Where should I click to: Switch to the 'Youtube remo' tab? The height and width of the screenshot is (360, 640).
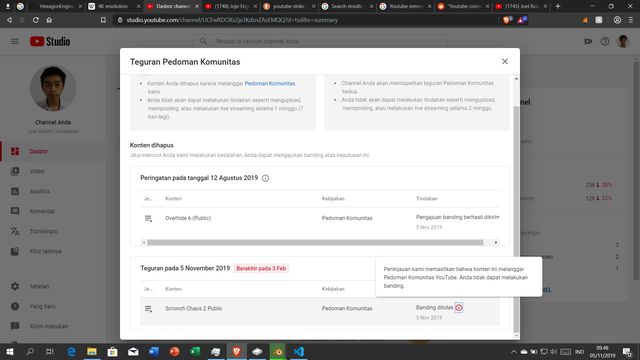coord(406,6)
